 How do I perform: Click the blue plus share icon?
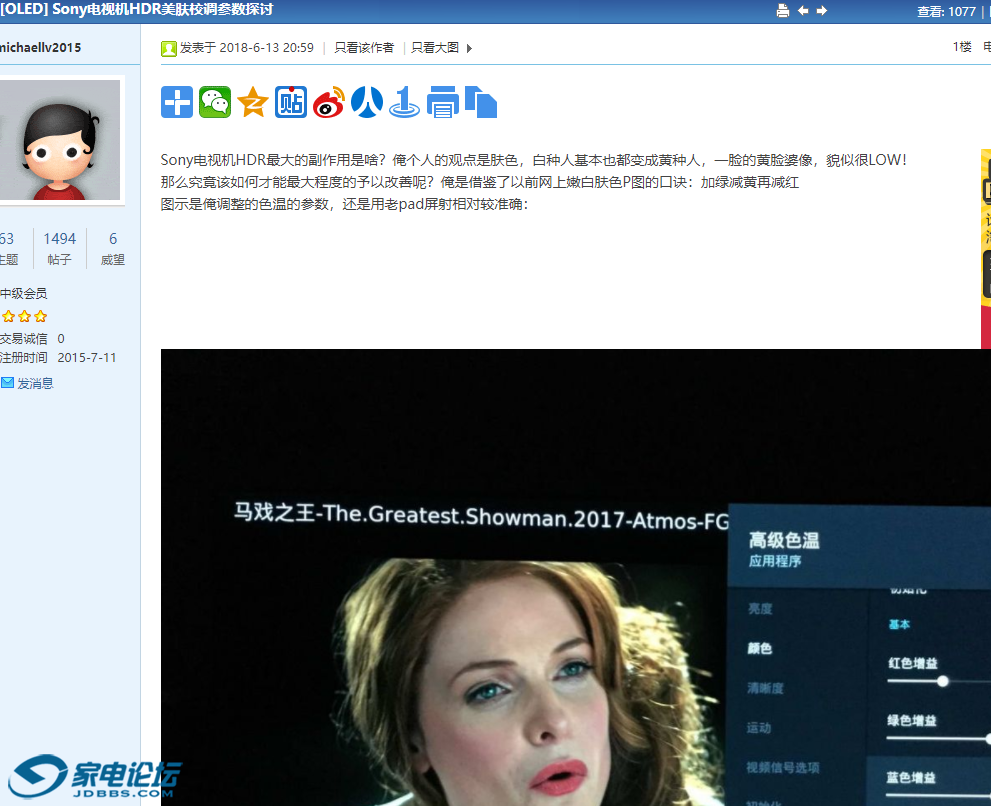click(177, 102)
